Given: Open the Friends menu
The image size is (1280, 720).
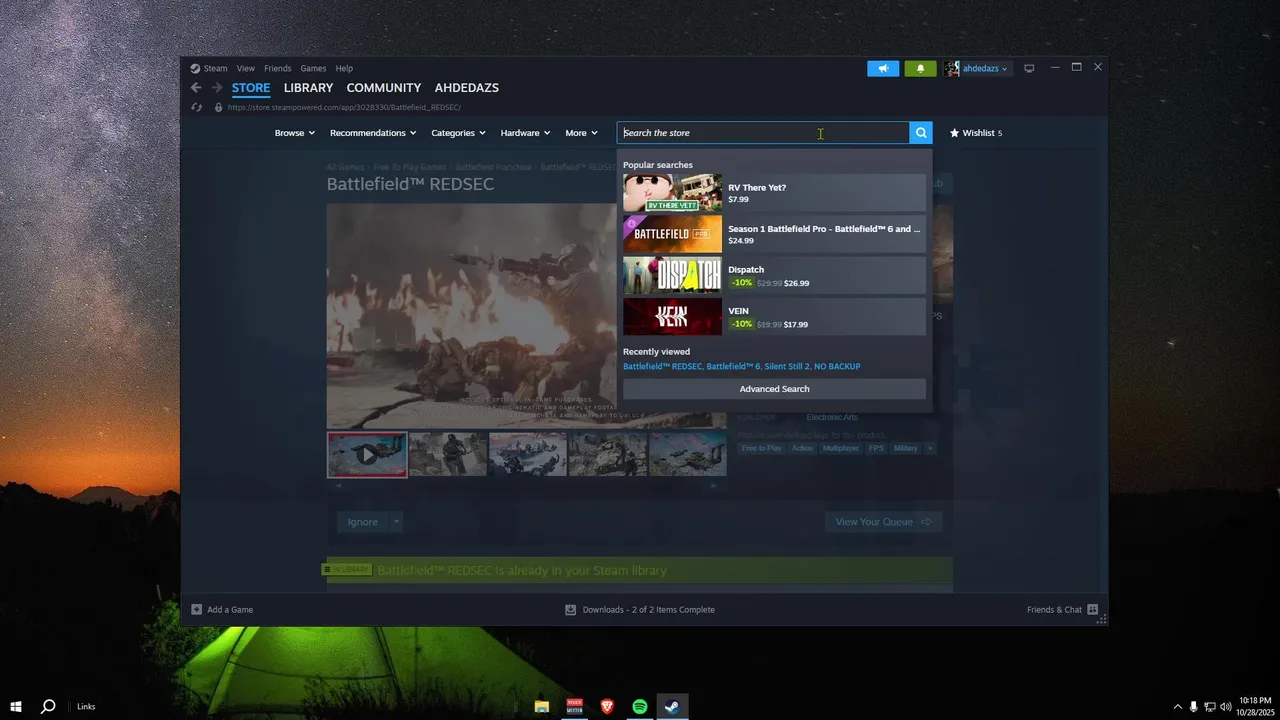Looking at the screenshot, I should [278, 68].
